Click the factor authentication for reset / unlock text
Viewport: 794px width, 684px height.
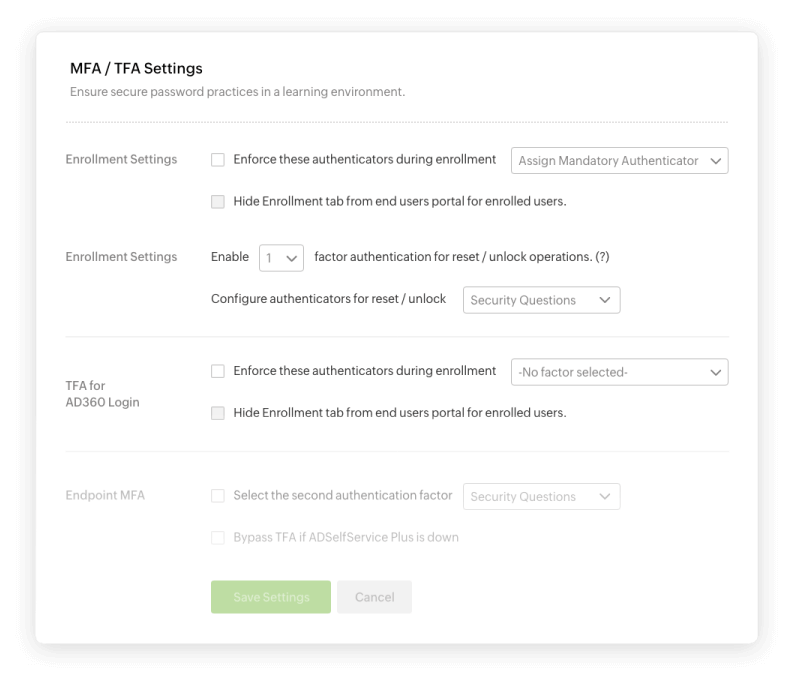coord(453,257)
